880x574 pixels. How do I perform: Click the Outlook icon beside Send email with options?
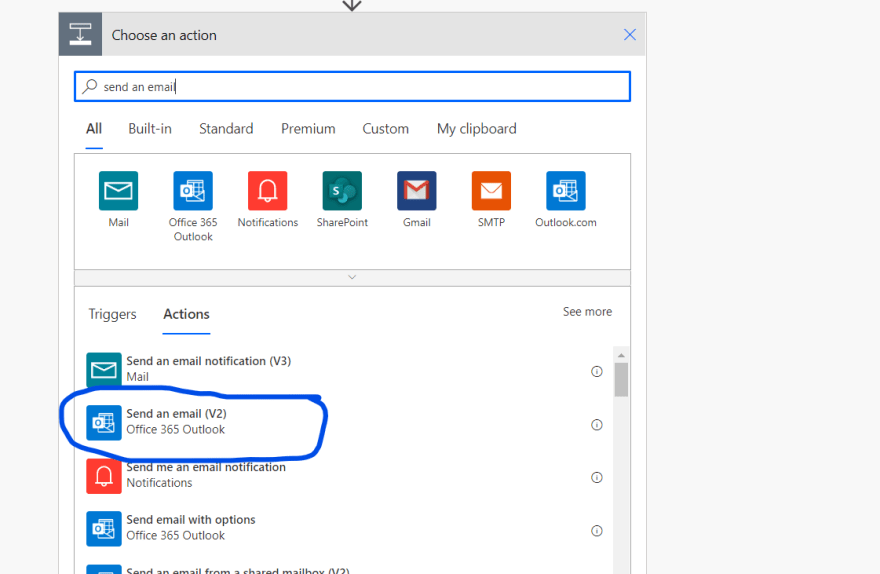[x=104, y=529]
